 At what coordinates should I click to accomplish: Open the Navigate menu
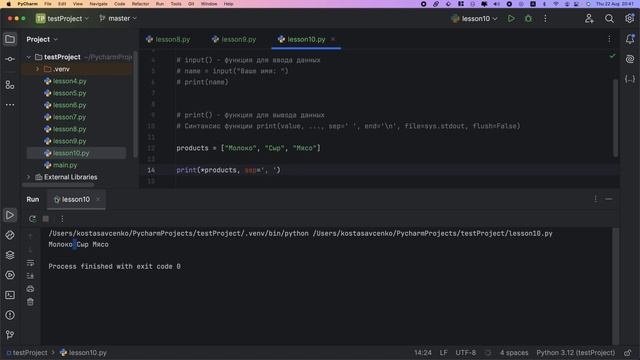point(98,4)
